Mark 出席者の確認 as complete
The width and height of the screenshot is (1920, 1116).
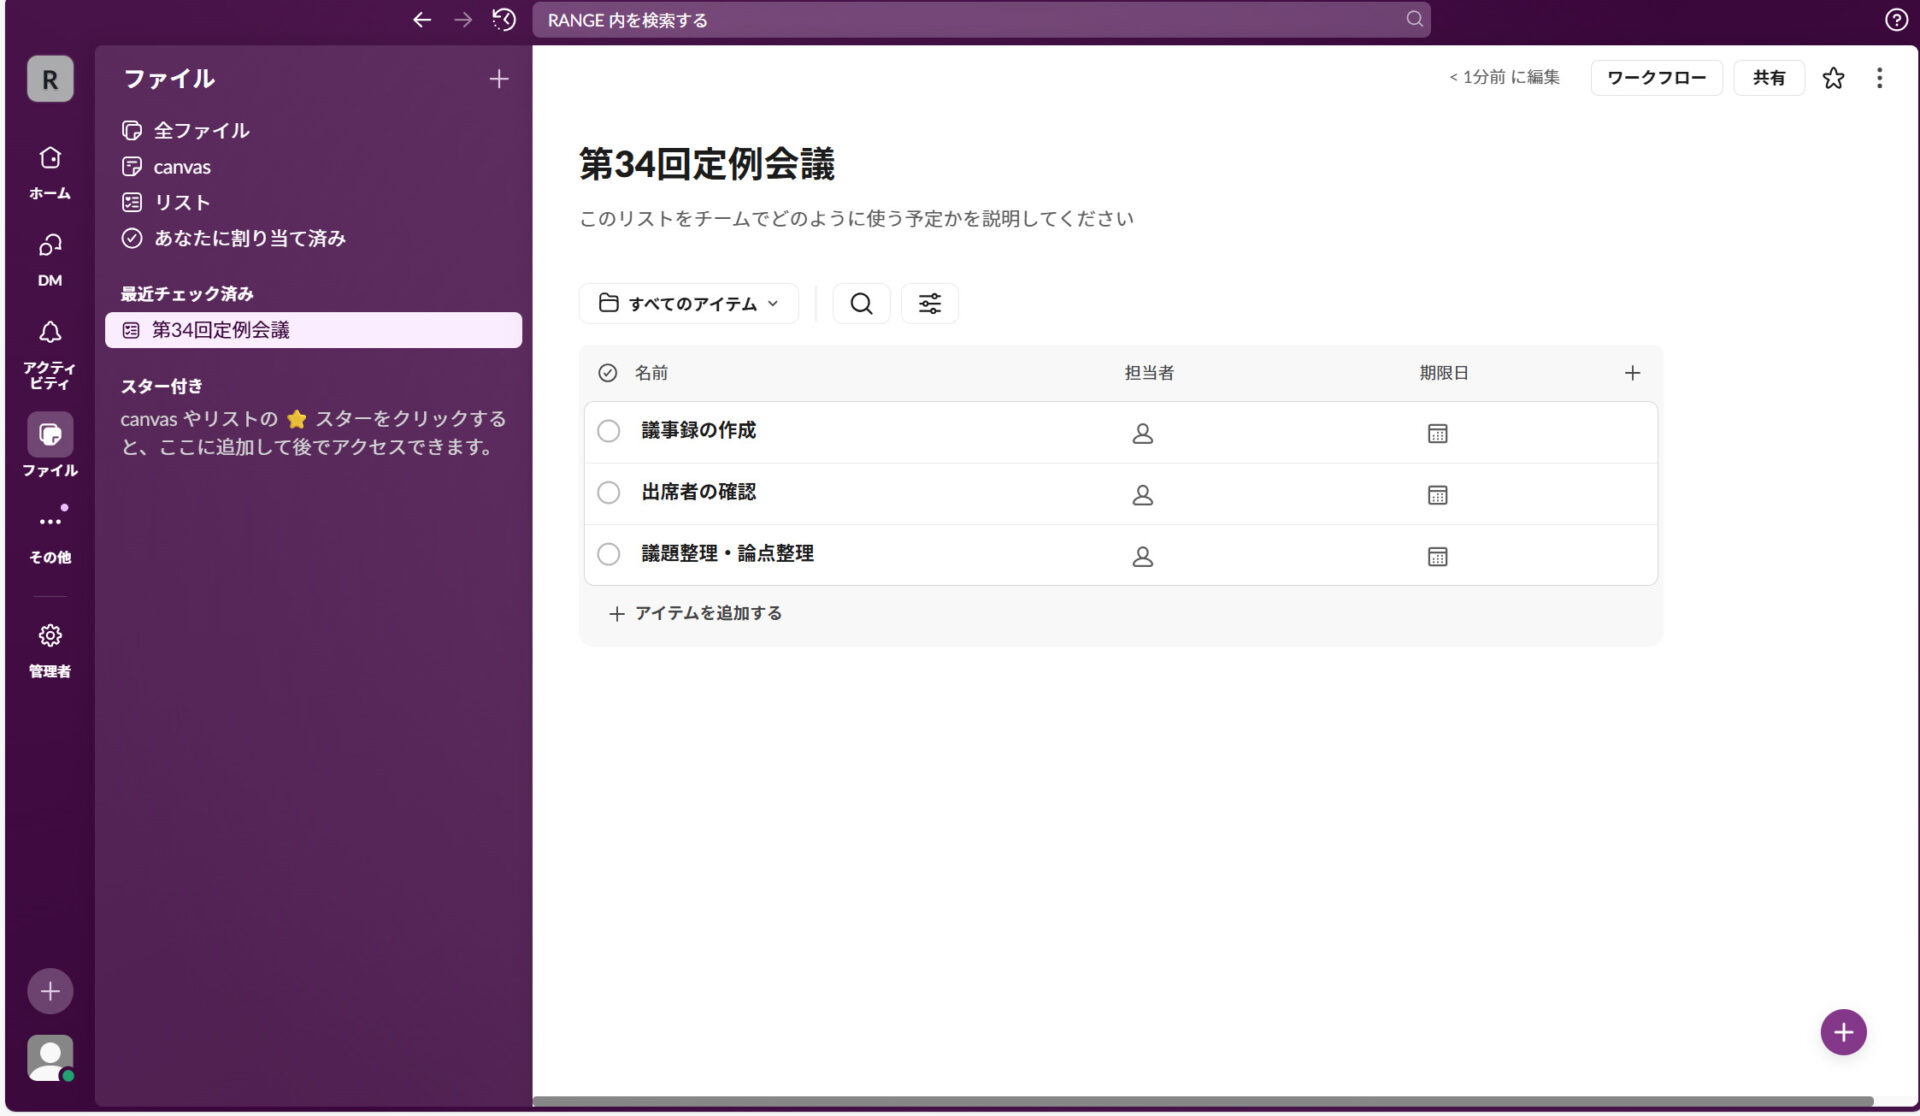(x=608, y=492)
